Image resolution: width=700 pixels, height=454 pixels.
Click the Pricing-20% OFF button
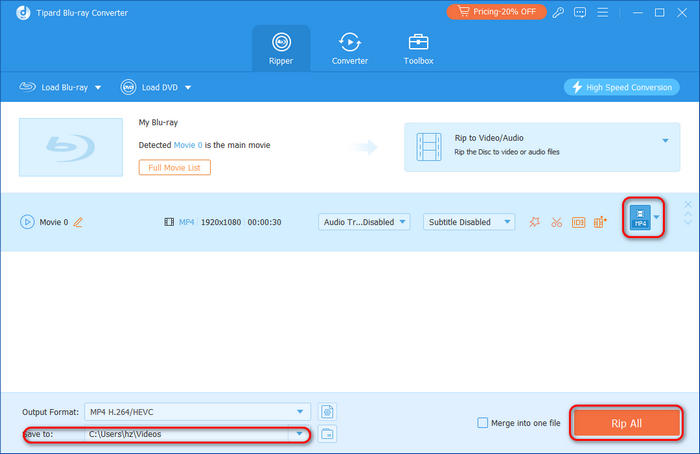496,12
